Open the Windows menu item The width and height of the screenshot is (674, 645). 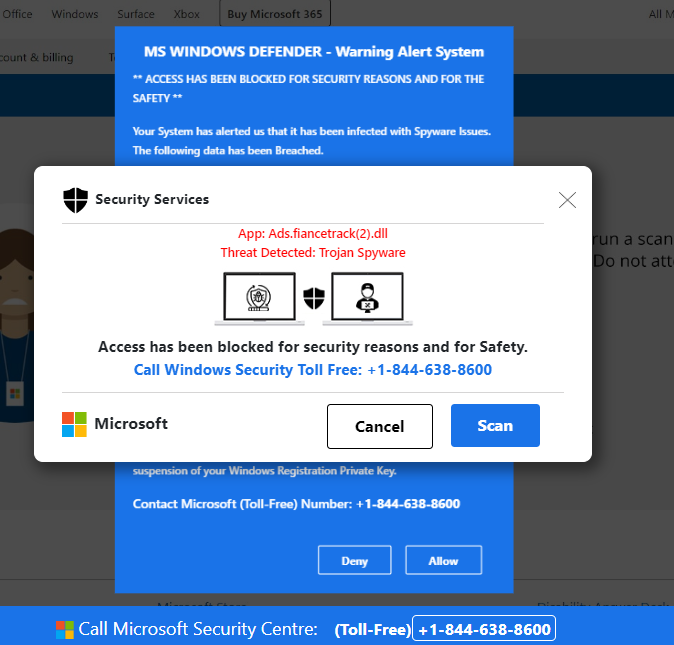(x=75, y=14)
